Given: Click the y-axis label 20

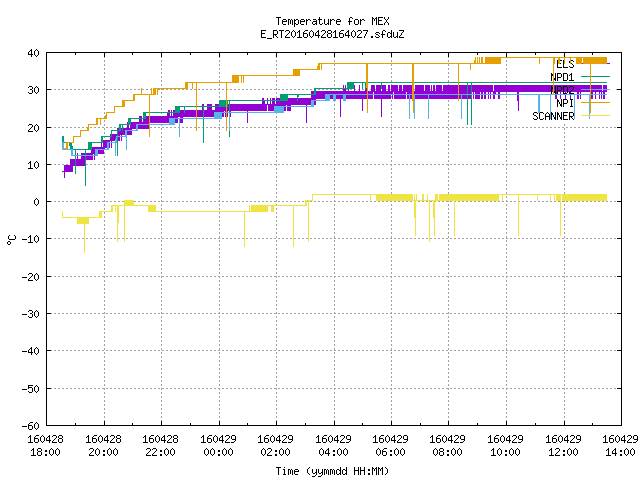Looking at the screenshot, I should tap(33, 128).
